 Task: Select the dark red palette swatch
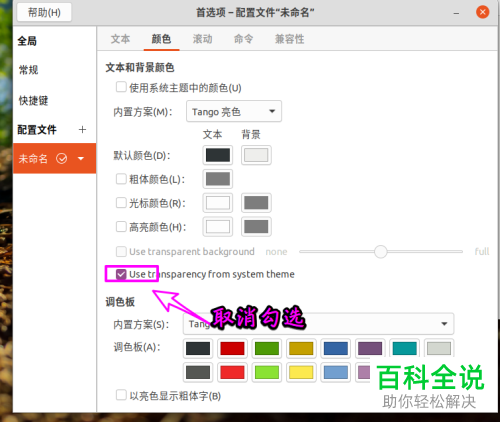pos(232,348)
